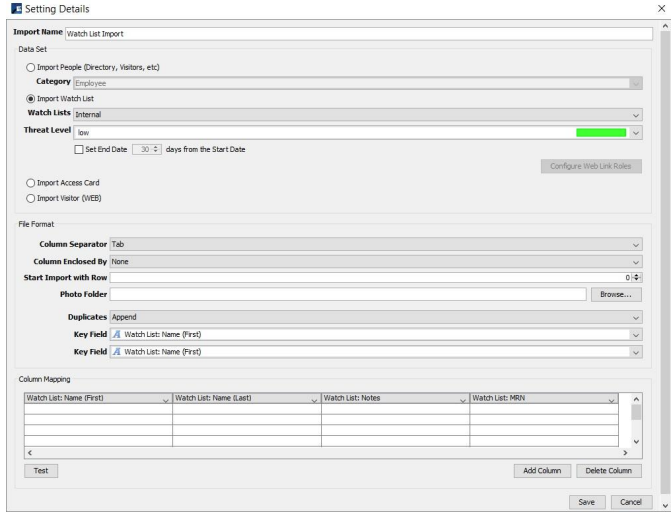Enable the Set End Date checkbox
Screen dimensions: 671x514
80,149
